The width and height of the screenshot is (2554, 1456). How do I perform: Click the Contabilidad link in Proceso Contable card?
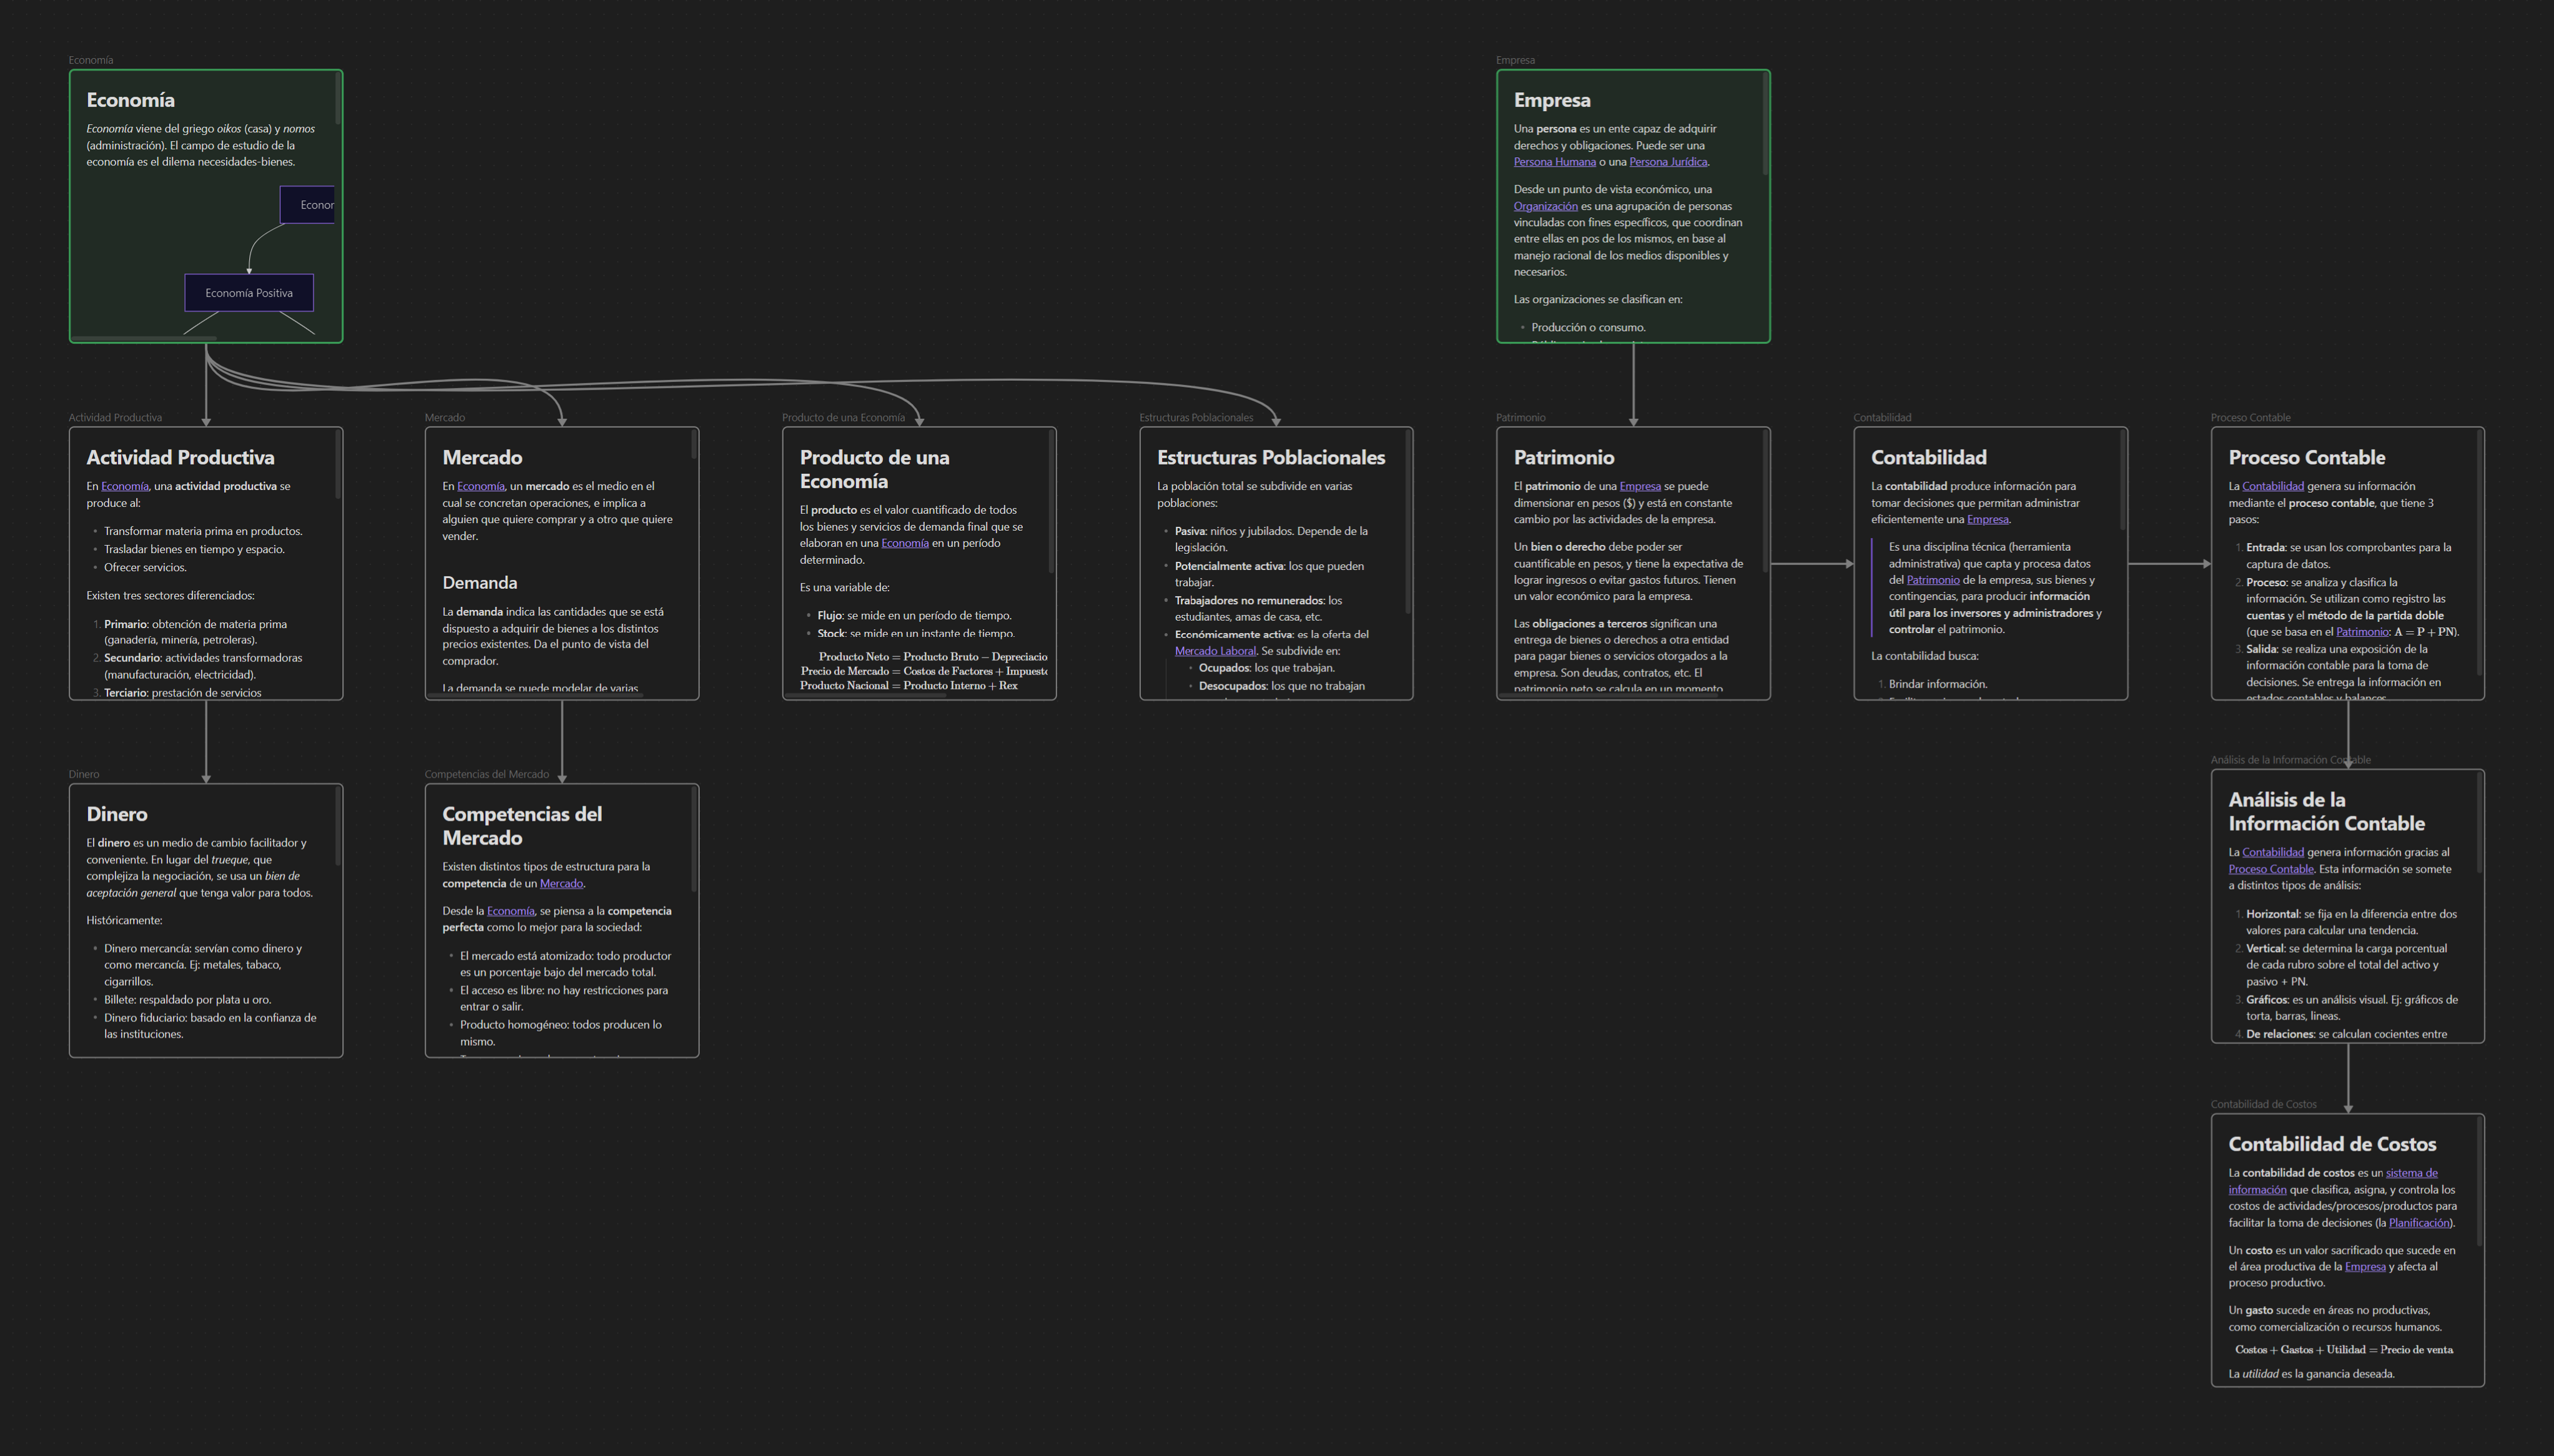[2273, 486]
